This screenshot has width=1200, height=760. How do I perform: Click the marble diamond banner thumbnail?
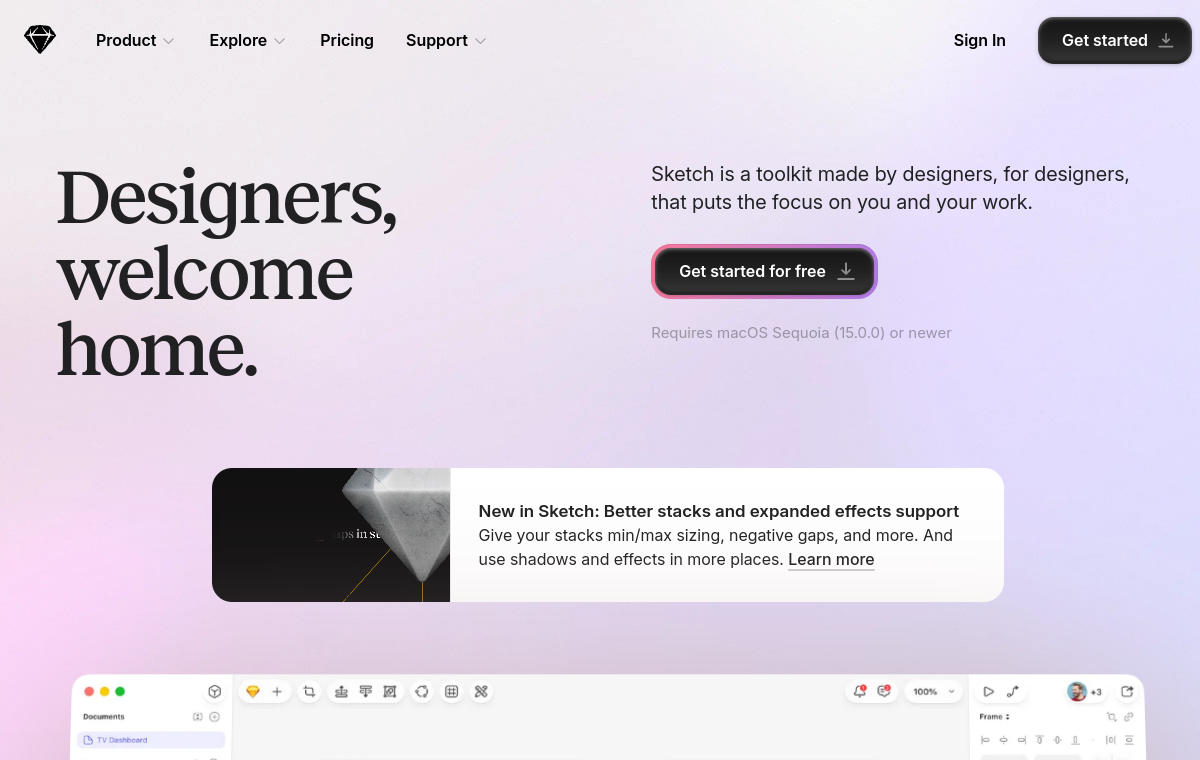click(x=331, y=535)
